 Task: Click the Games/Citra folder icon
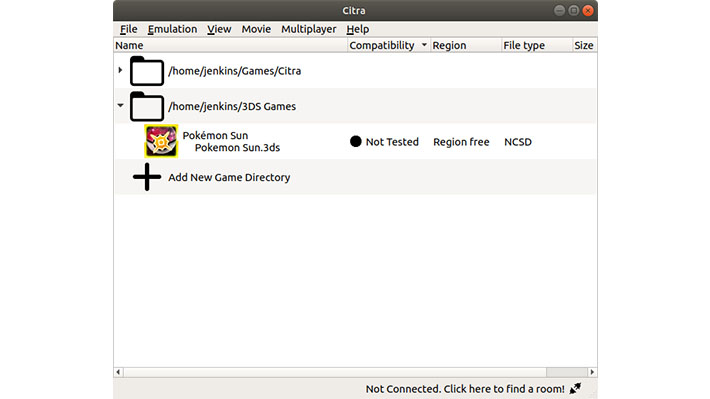[x=147, y=71]
